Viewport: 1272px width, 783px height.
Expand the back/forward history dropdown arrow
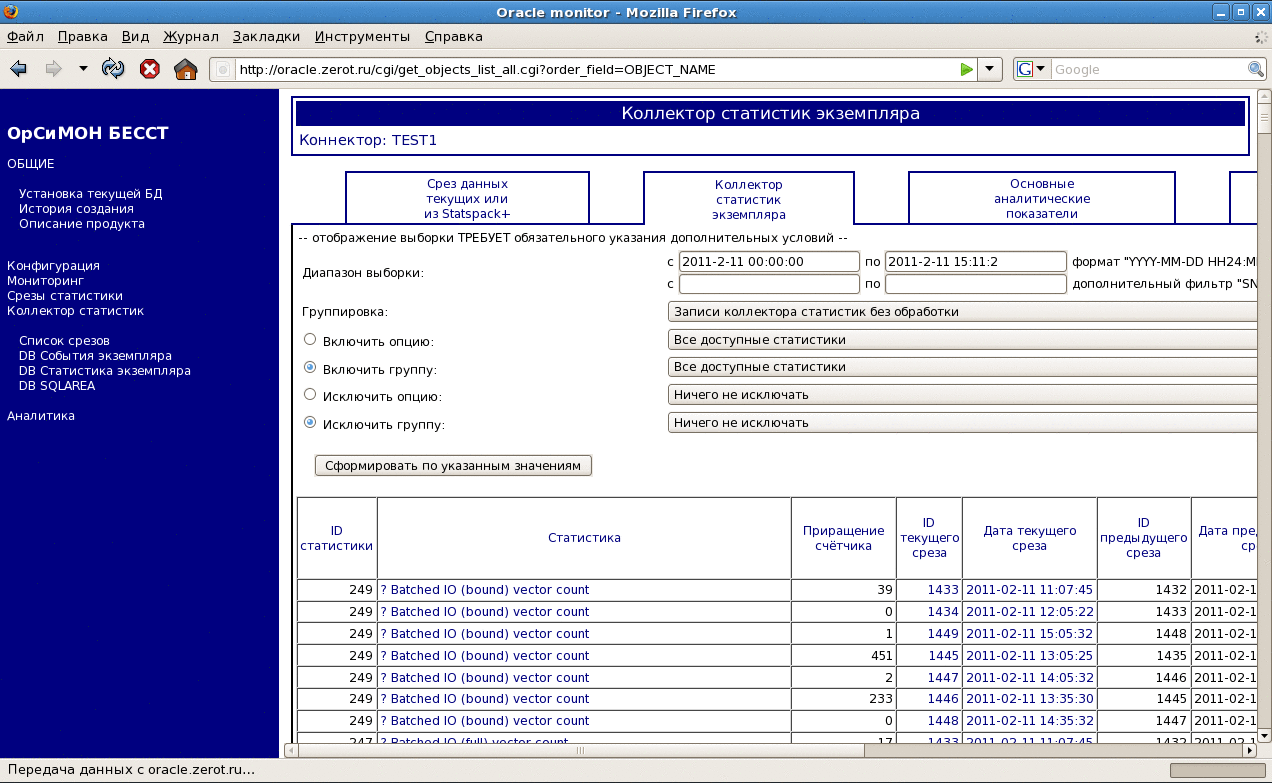83,69
